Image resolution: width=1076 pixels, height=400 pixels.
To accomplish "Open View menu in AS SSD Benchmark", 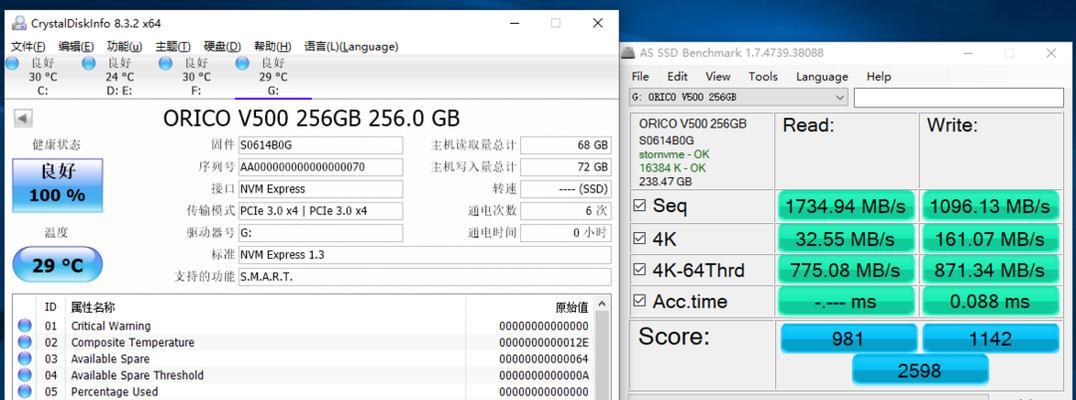I will click(718, 77).
